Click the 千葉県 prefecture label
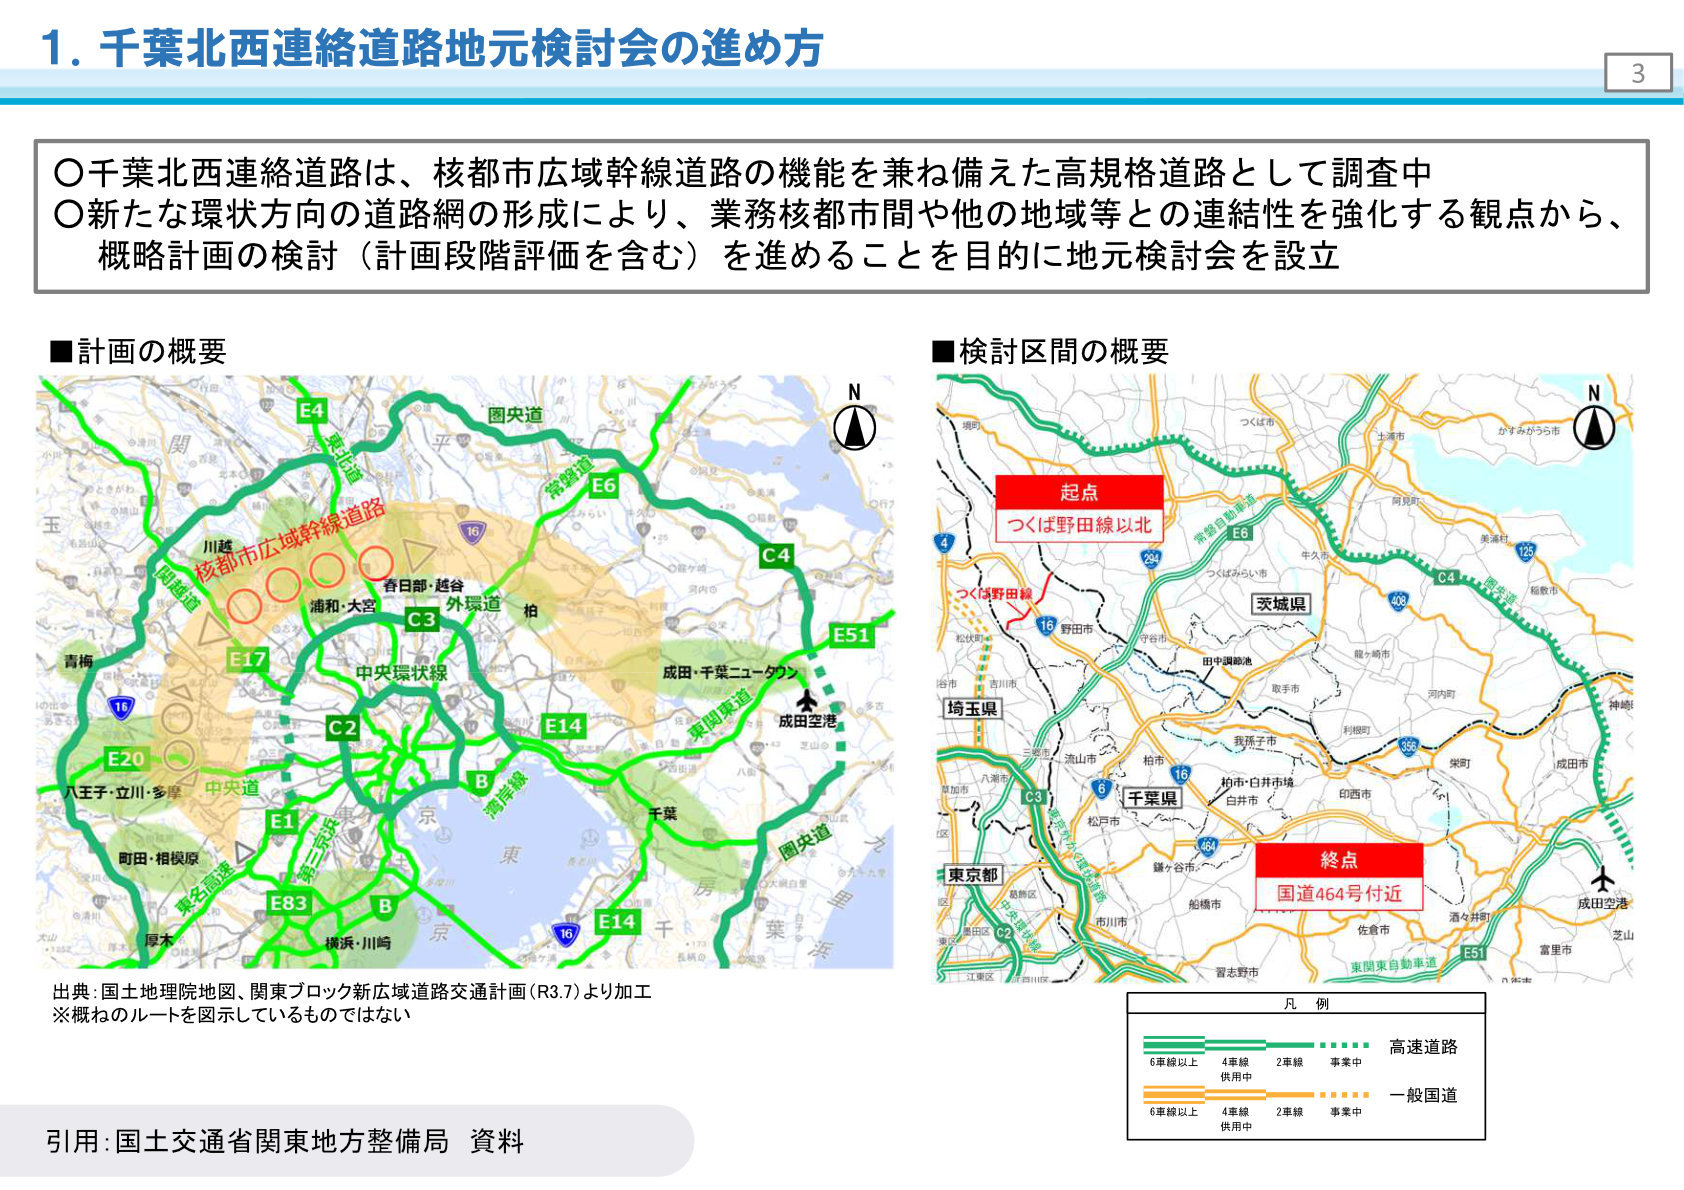Screen dimensions: 1684x1190 pos(1152,798)
